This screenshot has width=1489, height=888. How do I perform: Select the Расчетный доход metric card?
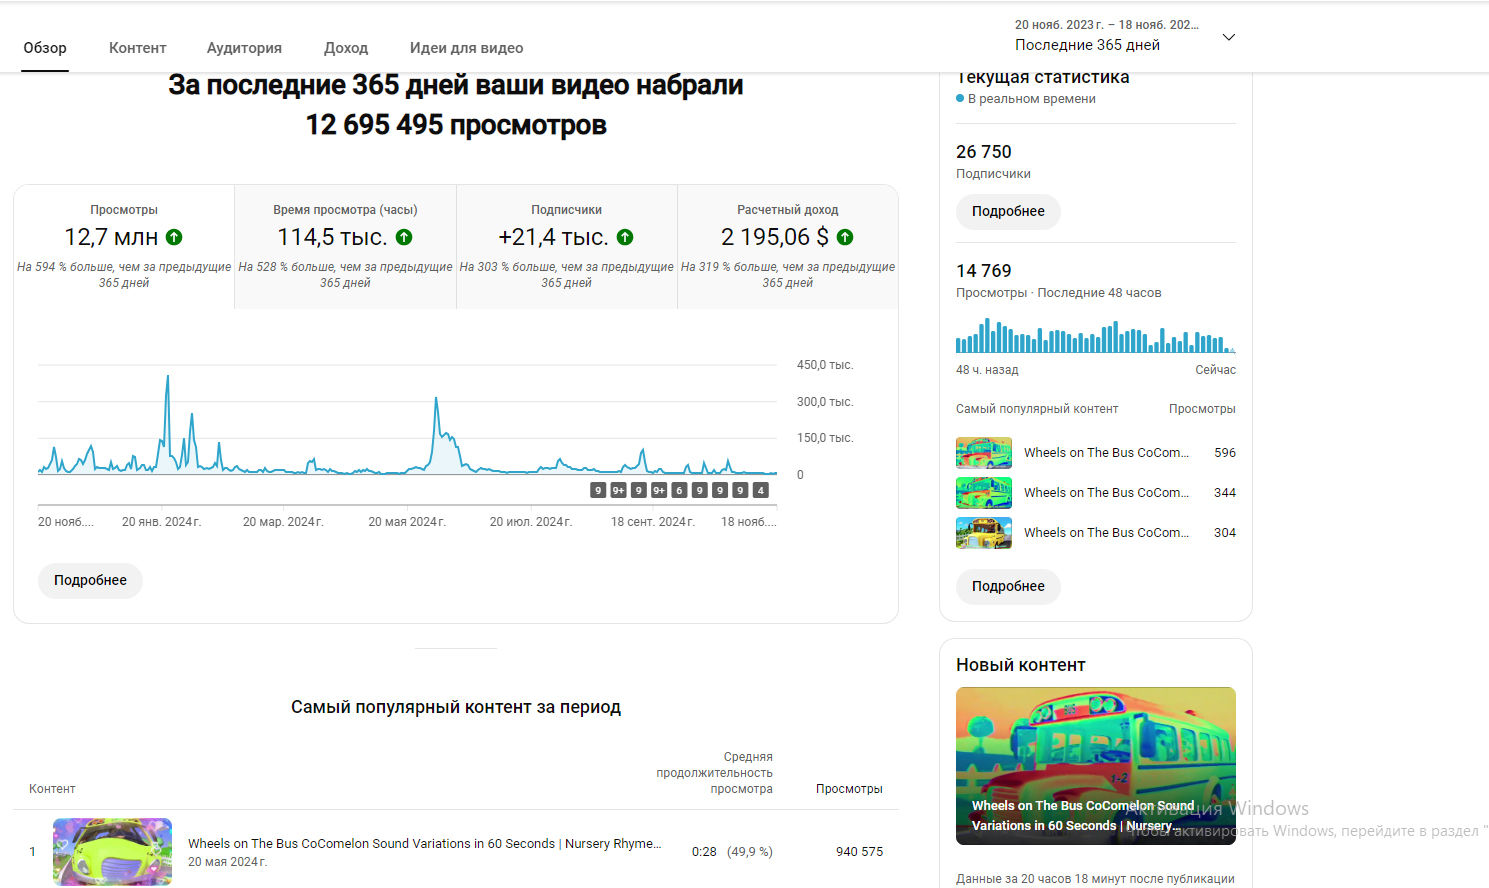[x=788, y=247]
